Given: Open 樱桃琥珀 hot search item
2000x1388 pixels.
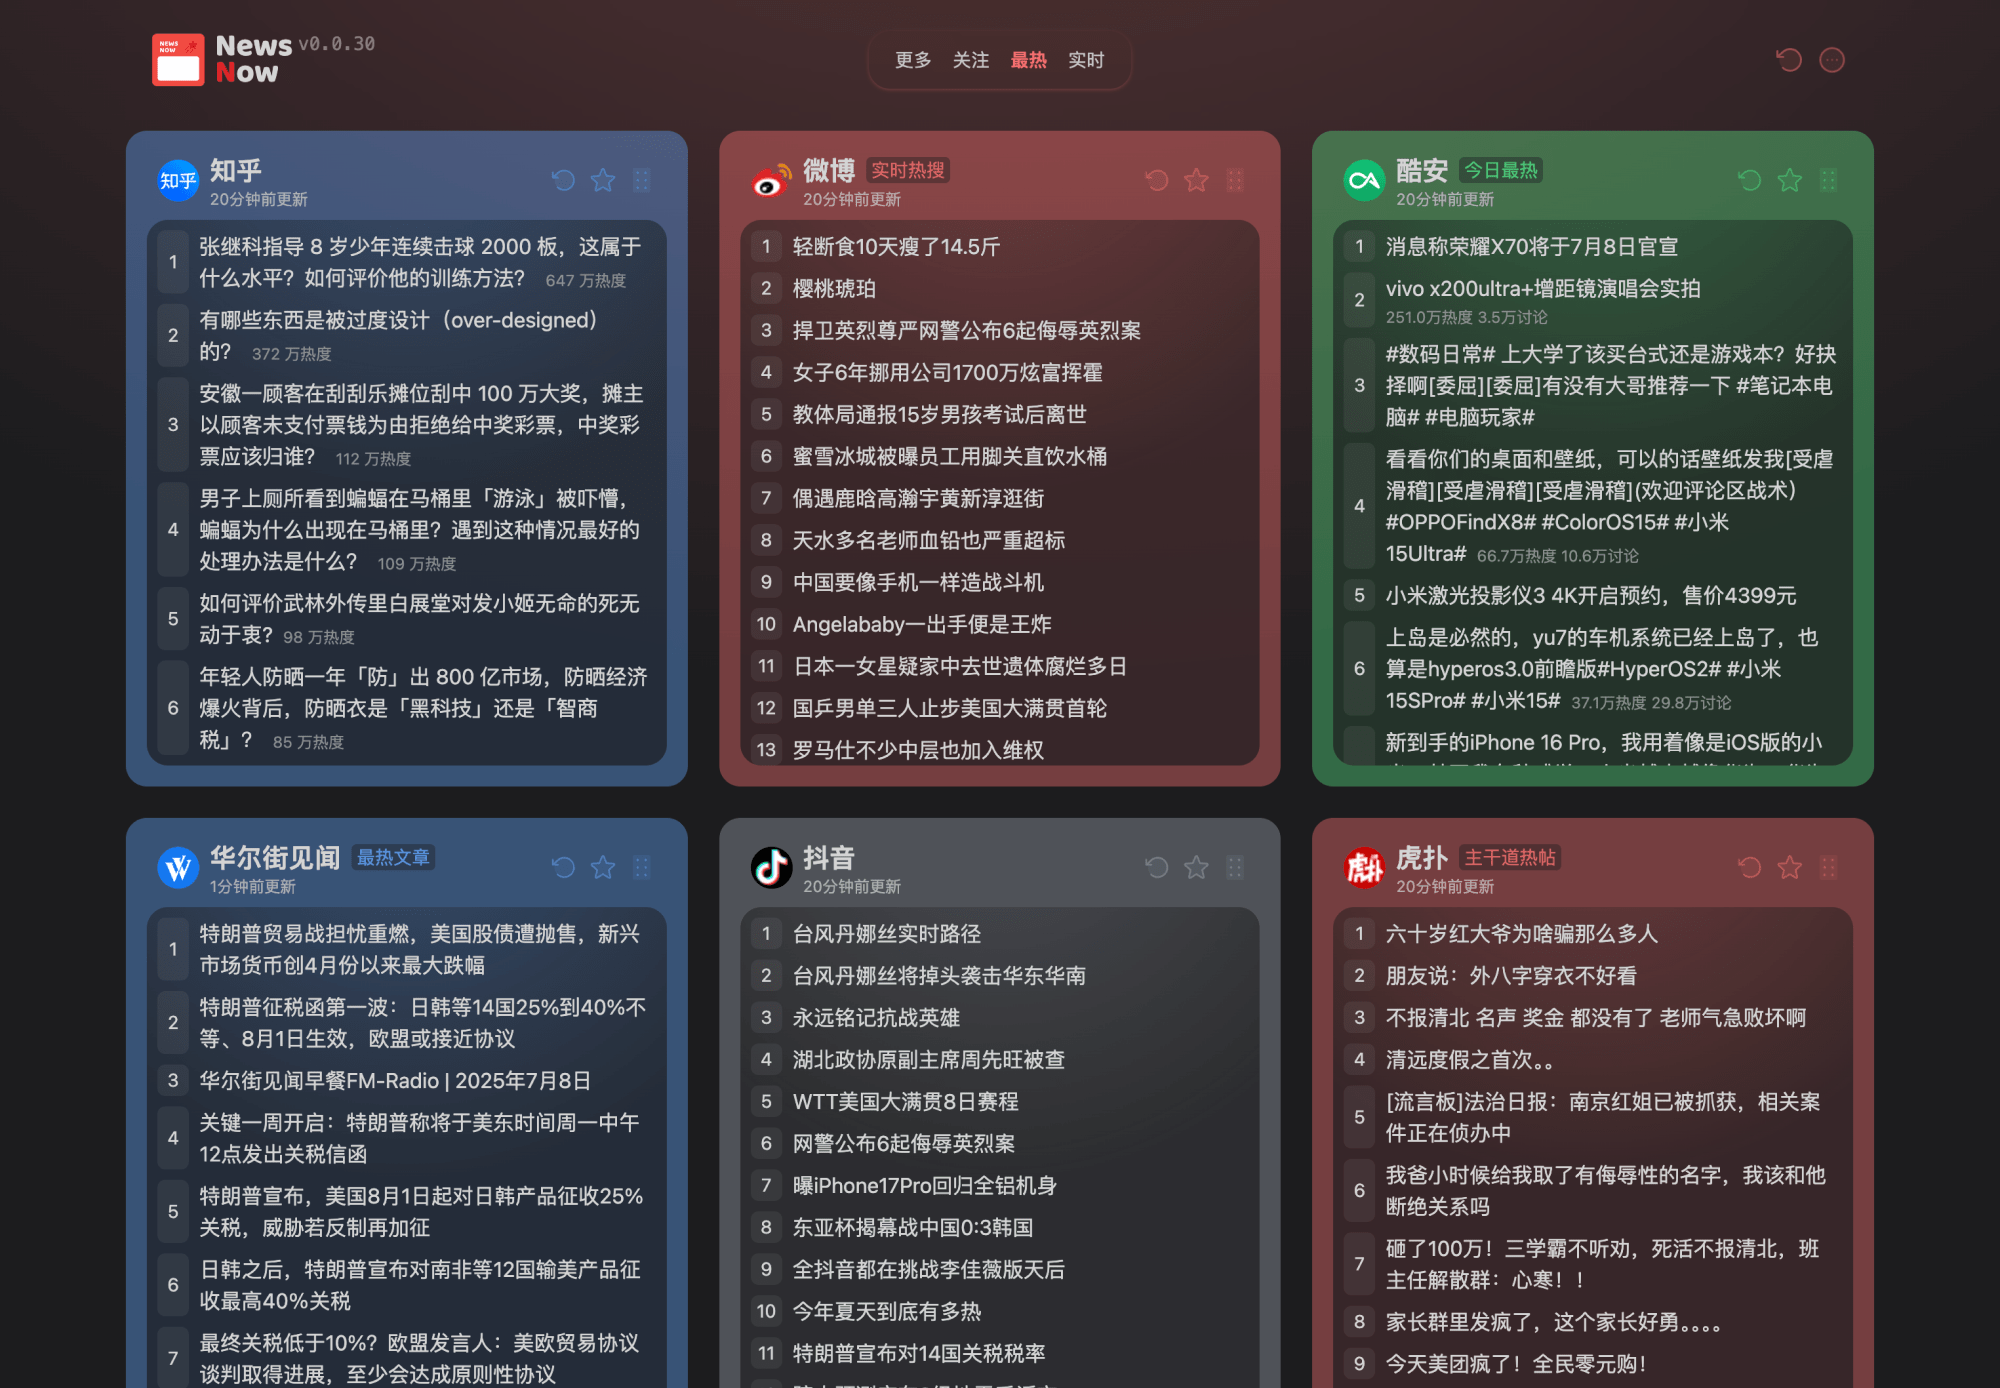Looking at the screenshot, I should click(x=999, y=289).
